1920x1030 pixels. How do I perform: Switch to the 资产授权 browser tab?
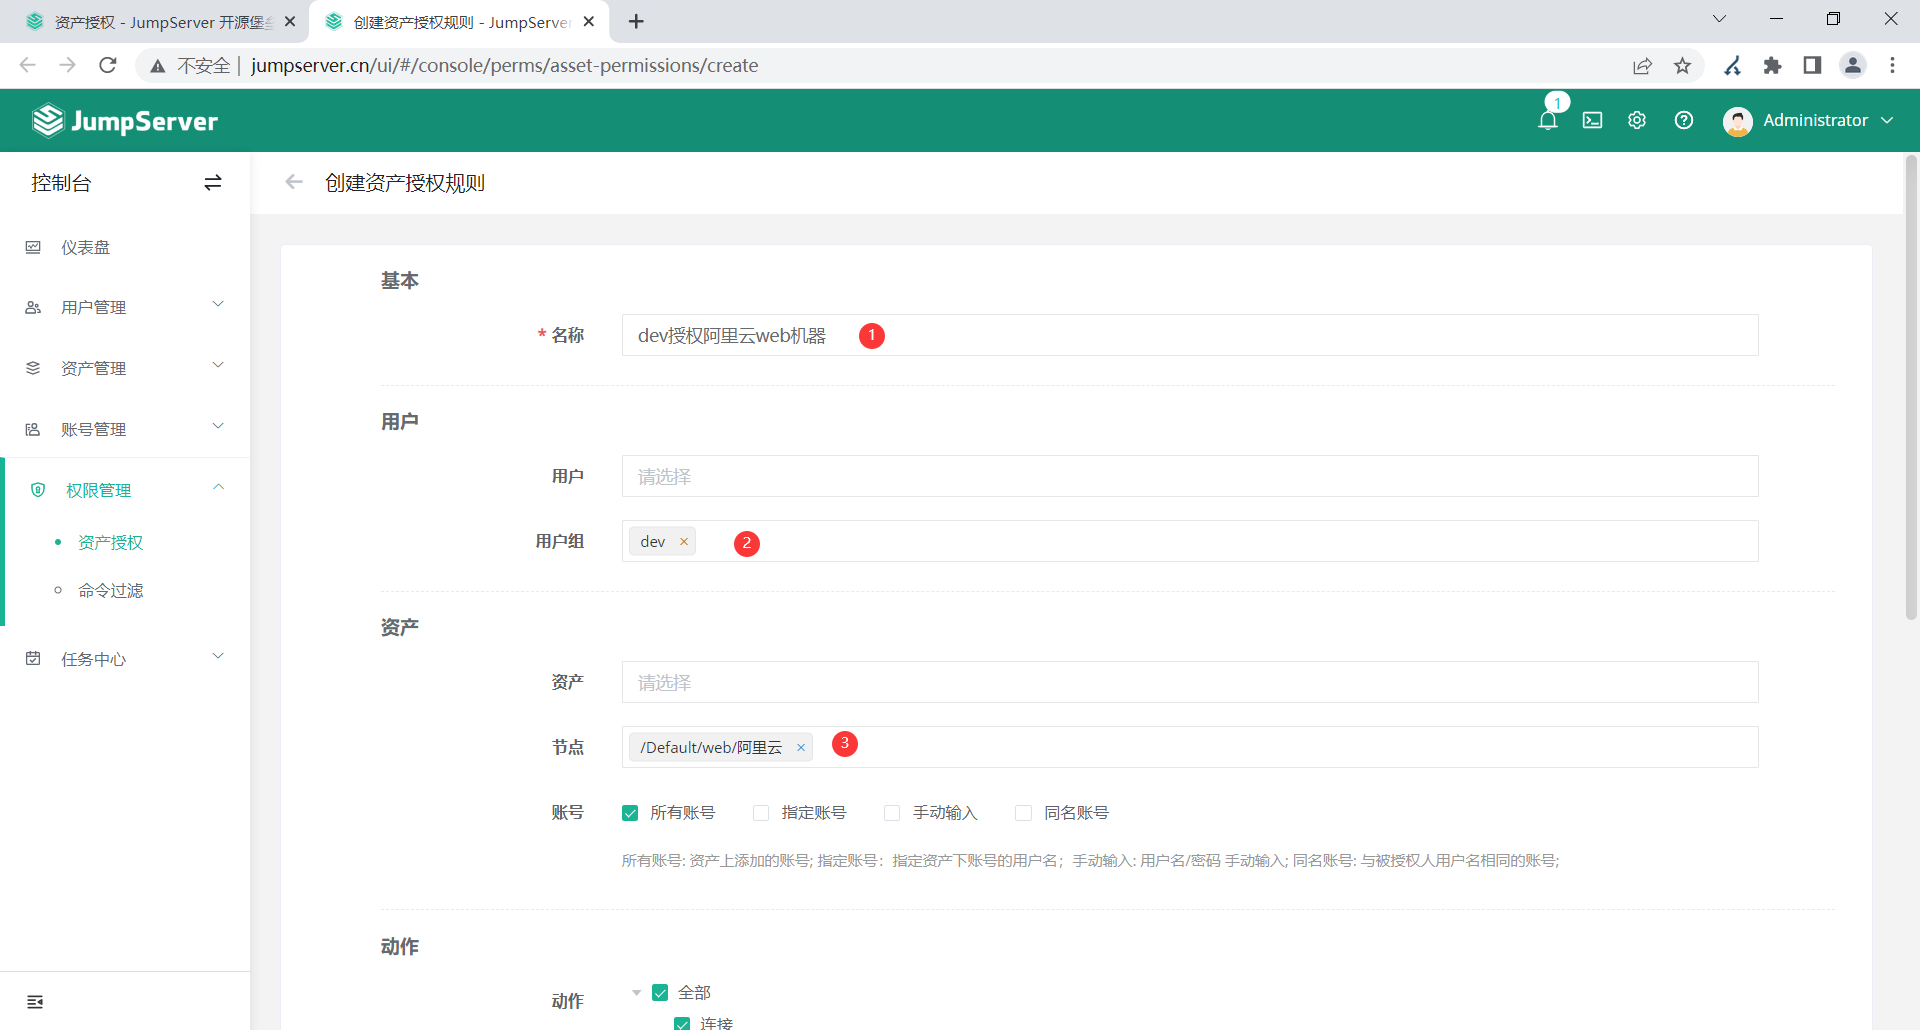[155, 22]
